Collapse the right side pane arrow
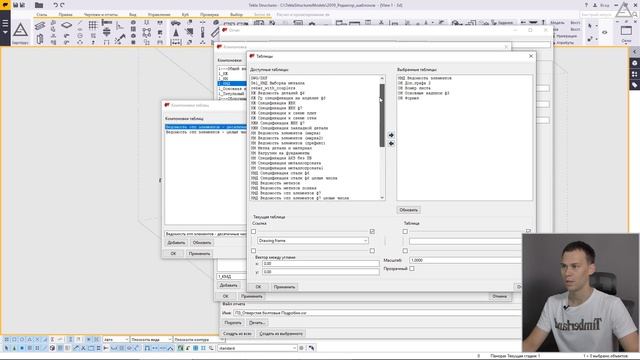Viewport: 640px width, 360px height. (x=635, y=52)
